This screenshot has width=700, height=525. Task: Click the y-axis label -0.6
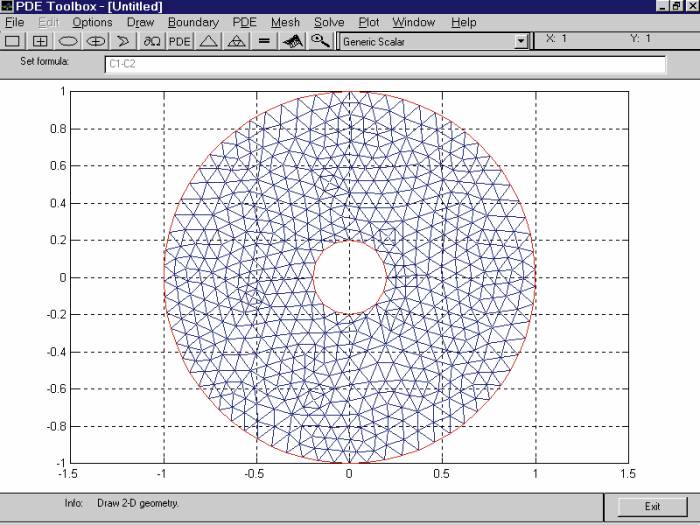click(56, 389)
